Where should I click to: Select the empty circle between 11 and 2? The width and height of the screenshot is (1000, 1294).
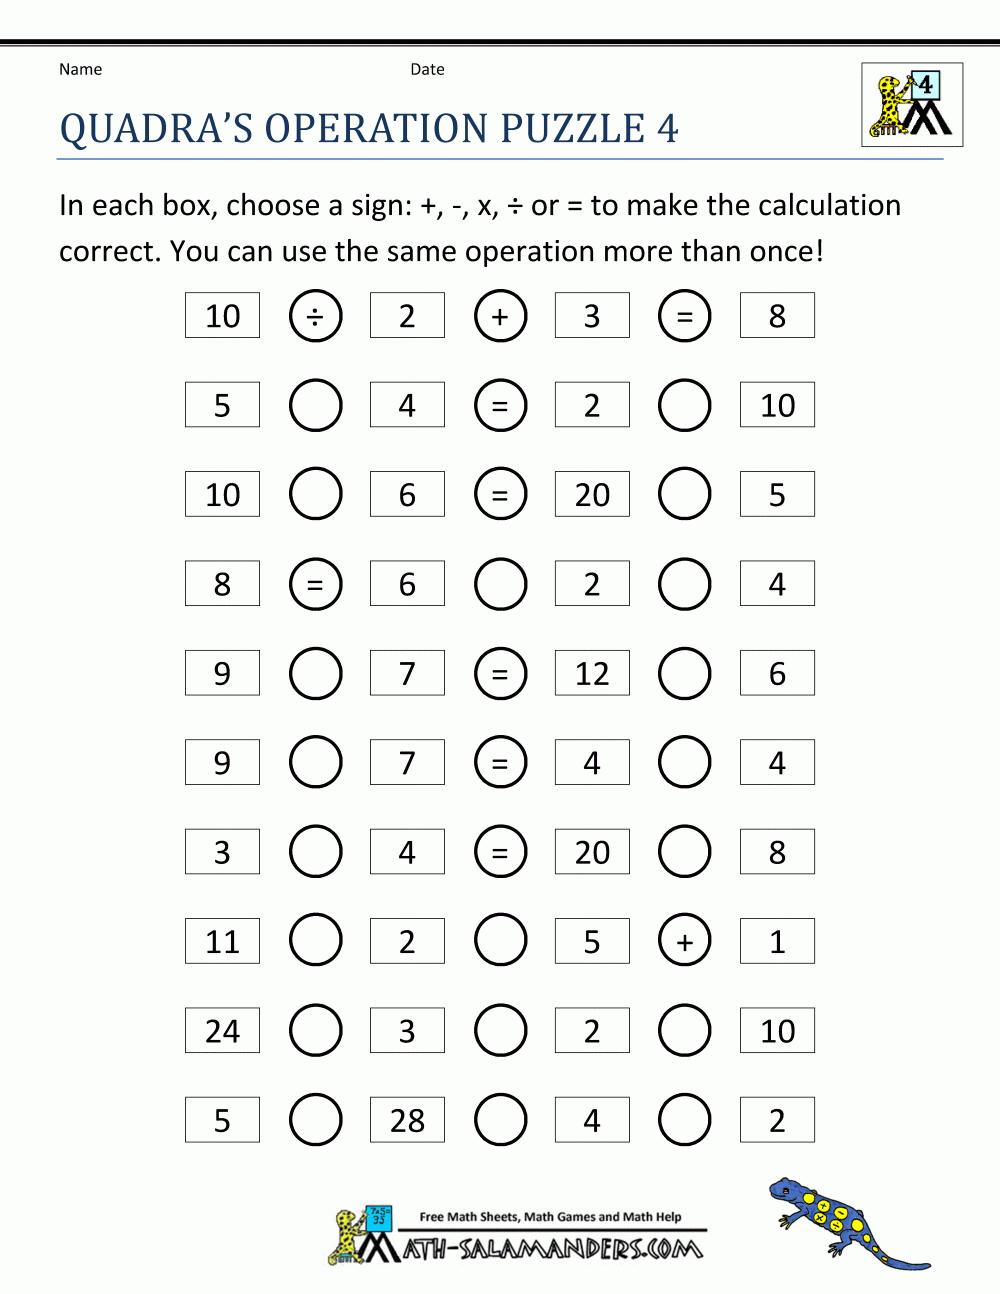(315, 942)
